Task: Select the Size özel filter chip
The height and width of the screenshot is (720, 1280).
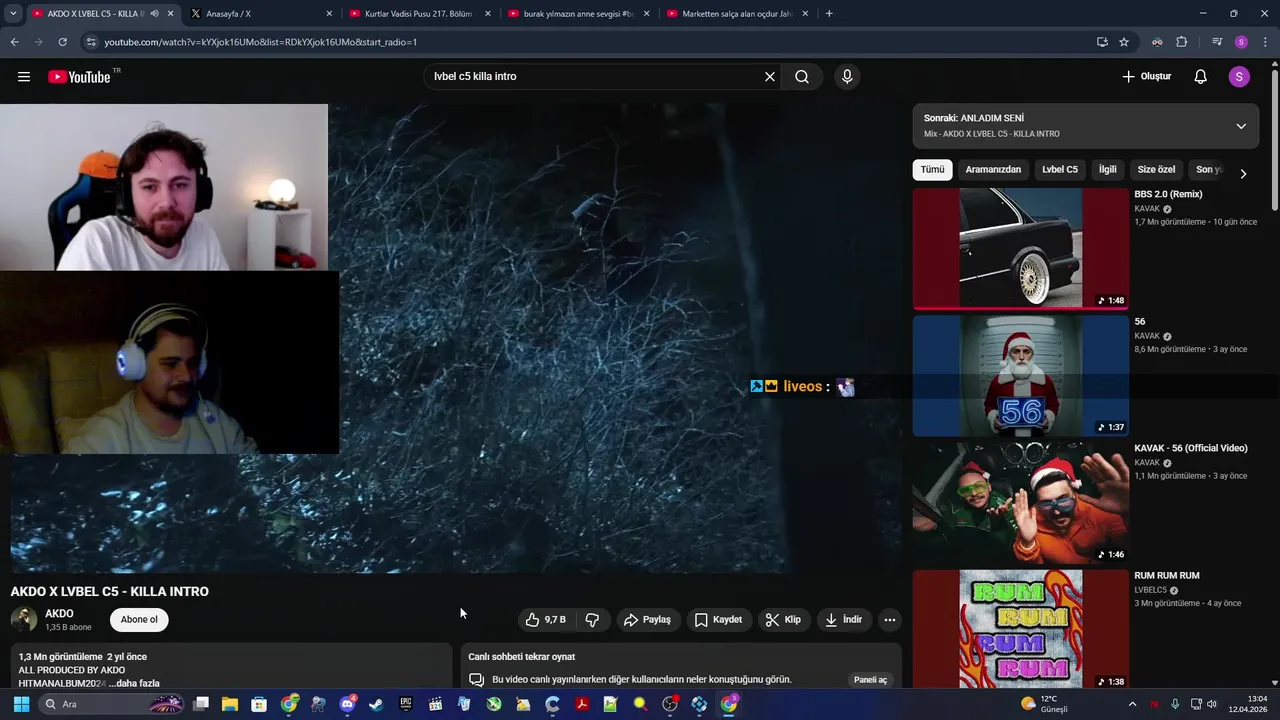Action: 1156,170
